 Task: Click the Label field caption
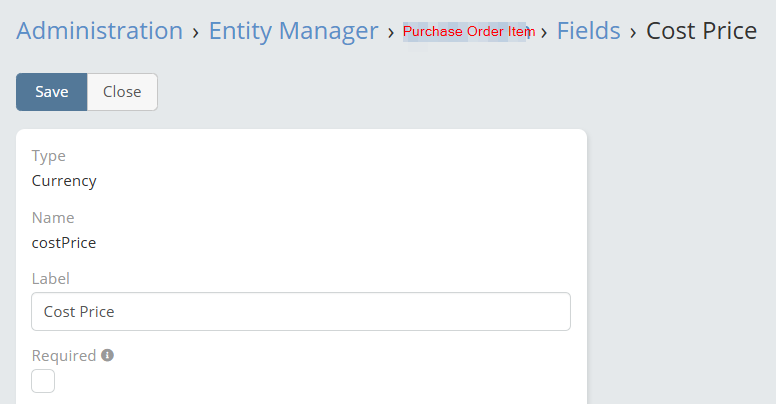pos(51,279)
